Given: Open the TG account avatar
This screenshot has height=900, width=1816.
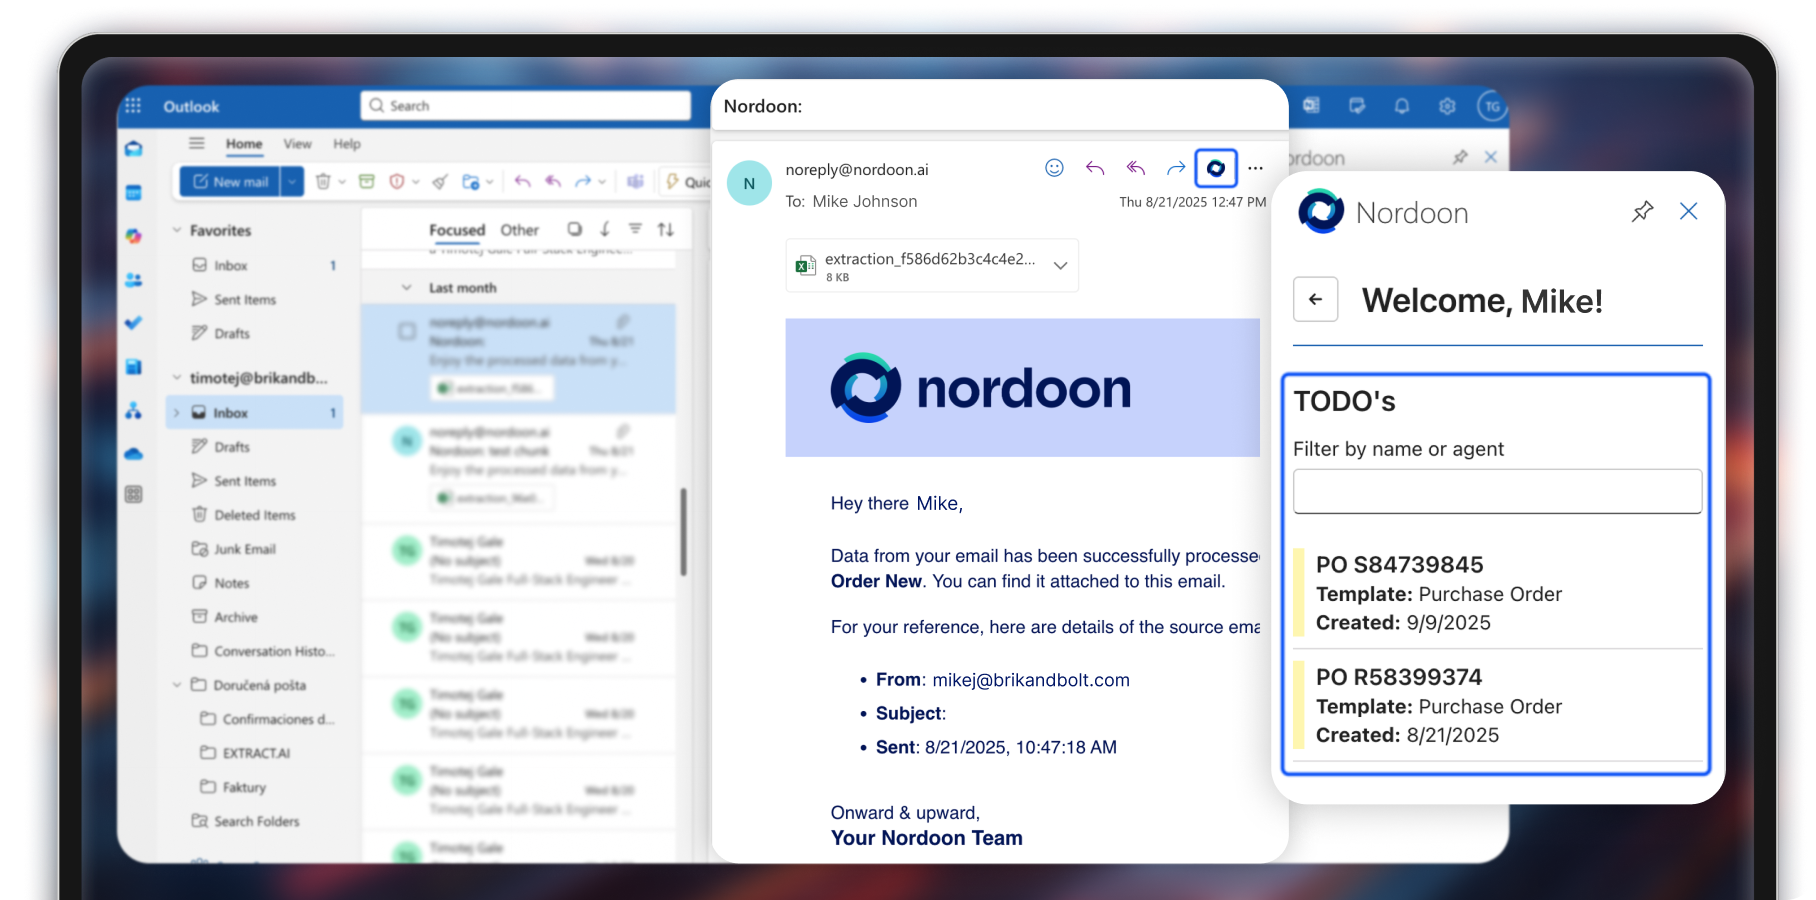Looking at the screenshot, I should point(1492,106).
